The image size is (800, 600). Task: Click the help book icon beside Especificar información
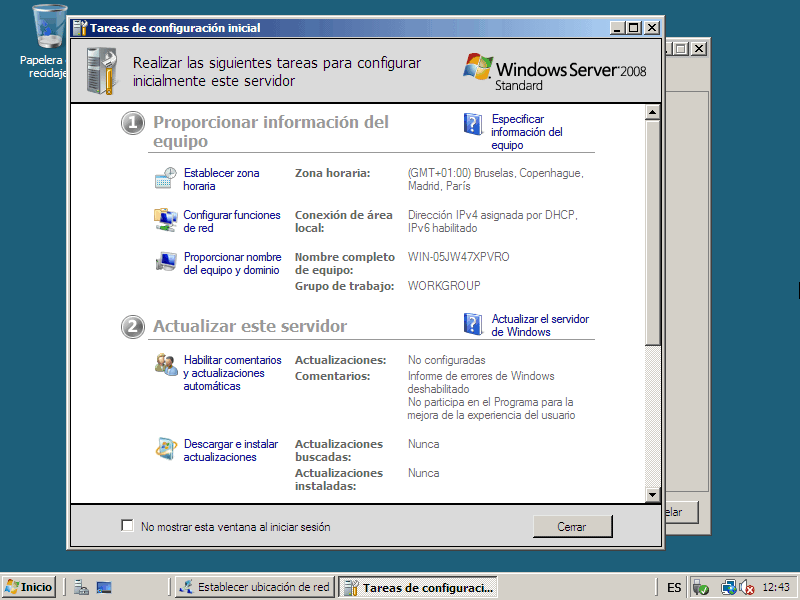[x=473, y=124]
